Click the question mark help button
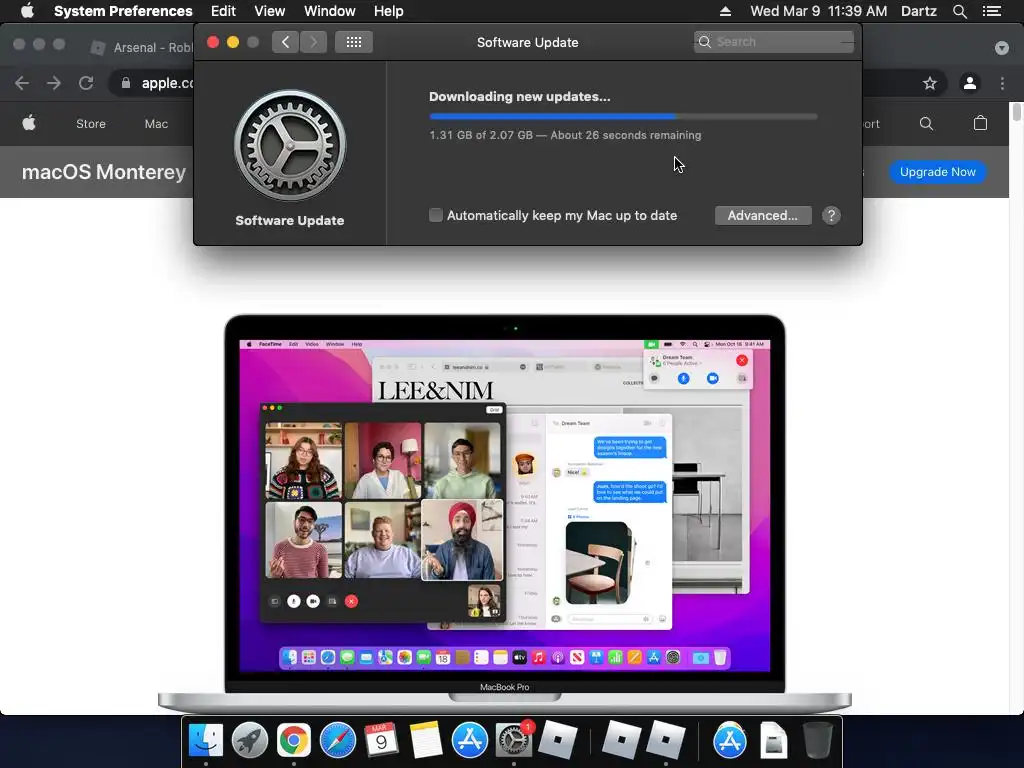Image resolution: width=1024 pixels, height=768 pixels. click(x=831, y=216)
